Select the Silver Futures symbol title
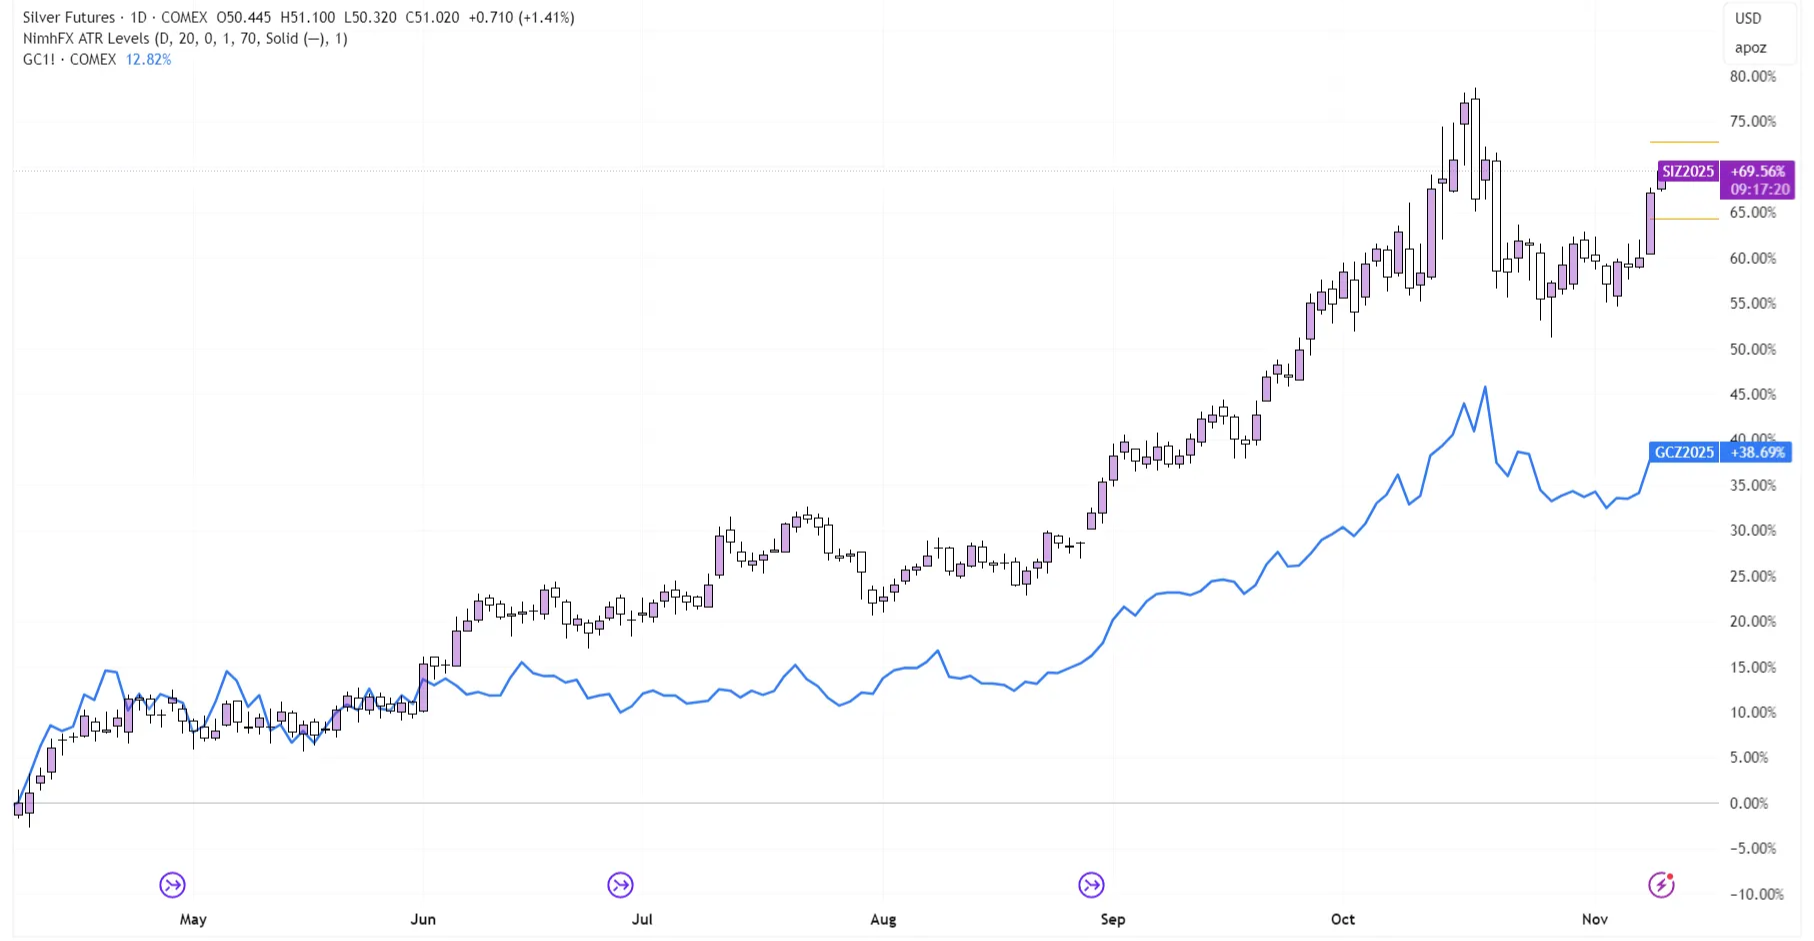This screenshot has height=941, width=1814. coord(68,18)
